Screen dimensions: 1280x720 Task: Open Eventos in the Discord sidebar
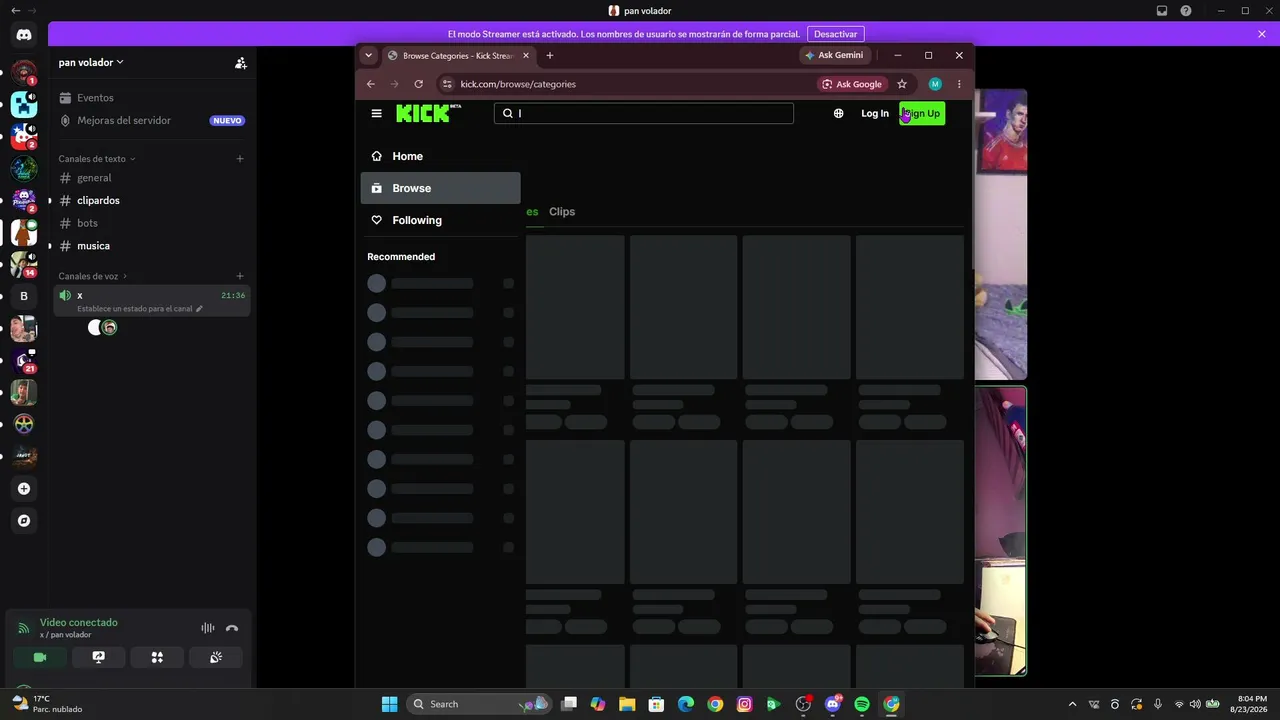point(152,98)
